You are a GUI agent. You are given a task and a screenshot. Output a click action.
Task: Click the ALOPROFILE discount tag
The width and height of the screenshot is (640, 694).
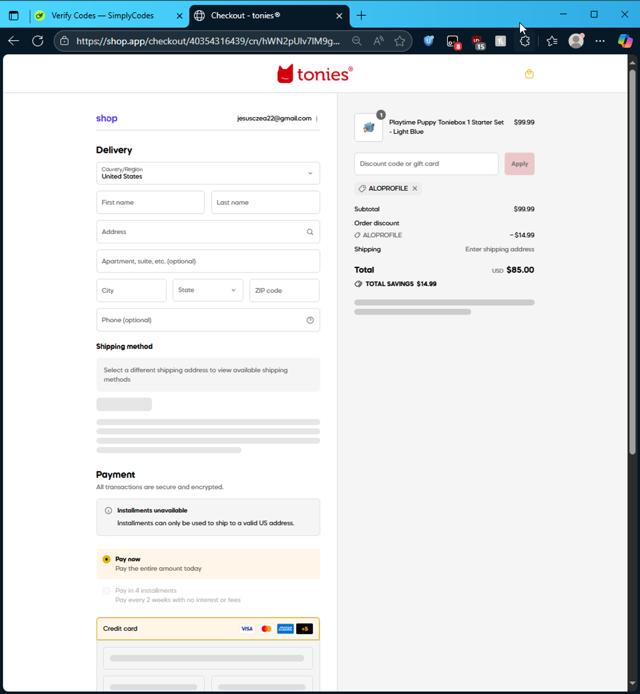pos(388,189)
